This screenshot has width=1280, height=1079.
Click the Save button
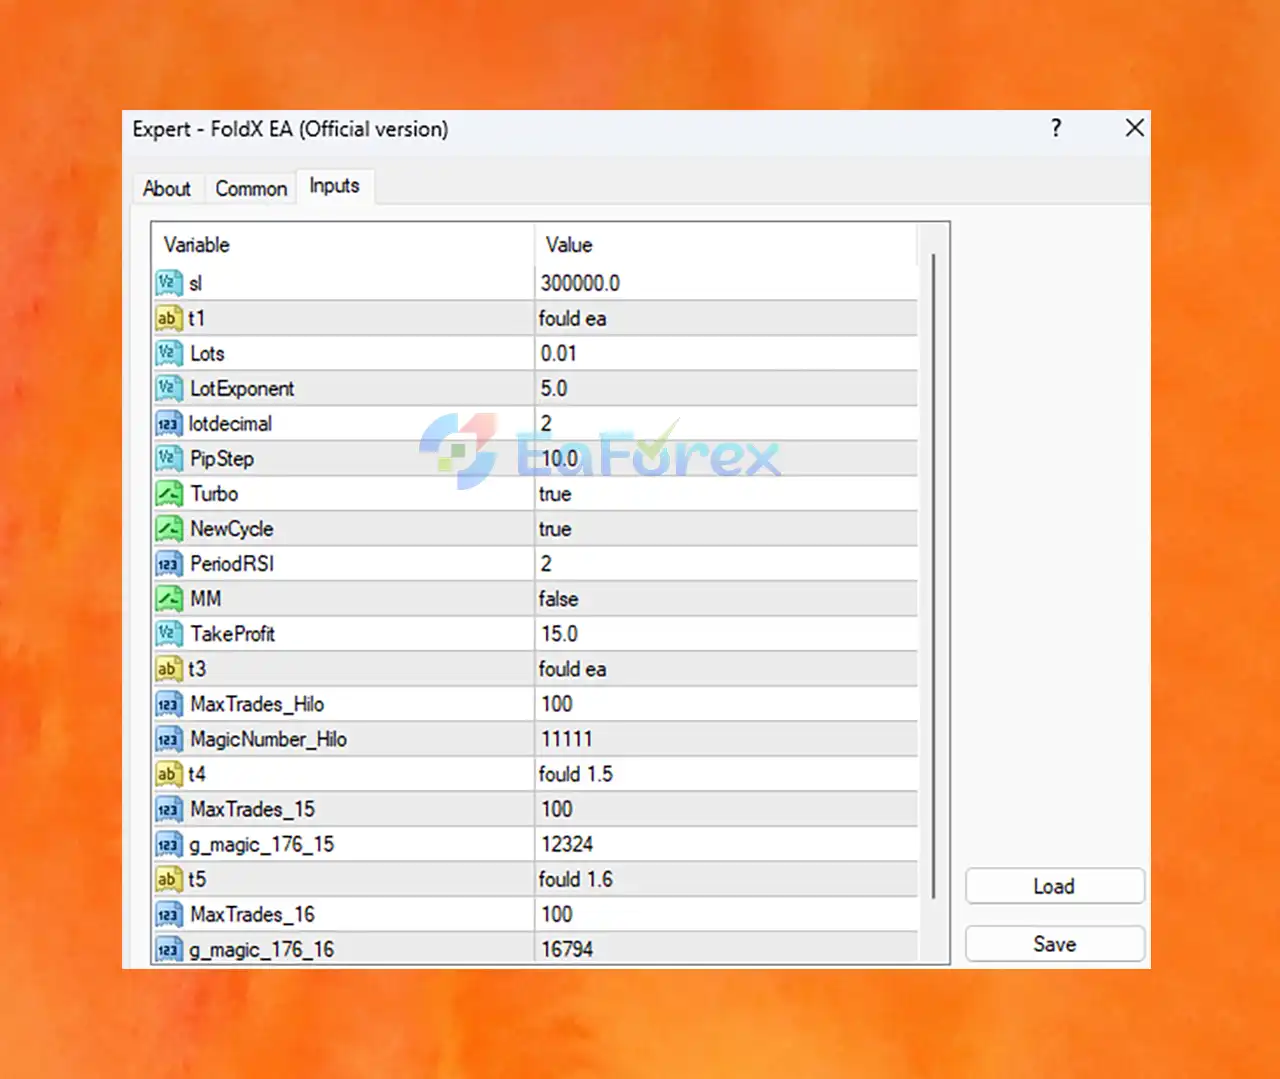click(1054, 944)
